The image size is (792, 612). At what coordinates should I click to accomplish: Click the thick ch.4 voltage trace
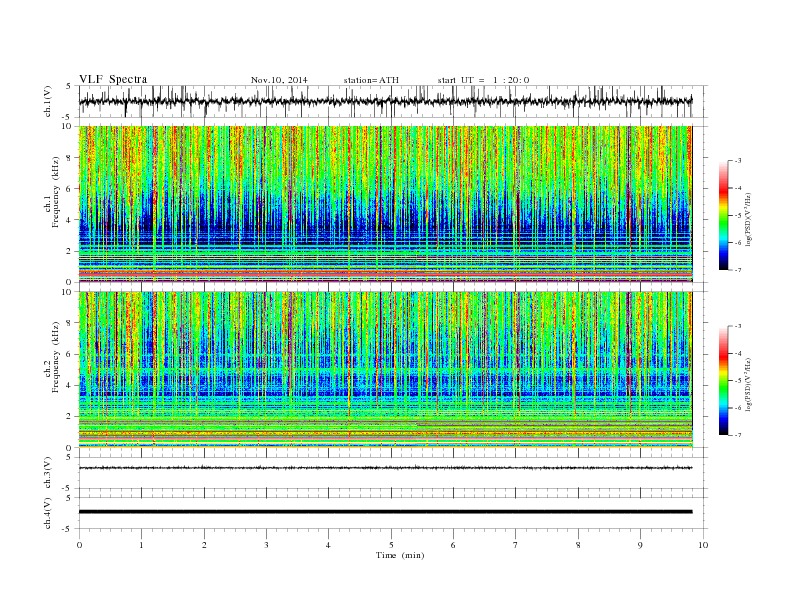coord(385,512)
